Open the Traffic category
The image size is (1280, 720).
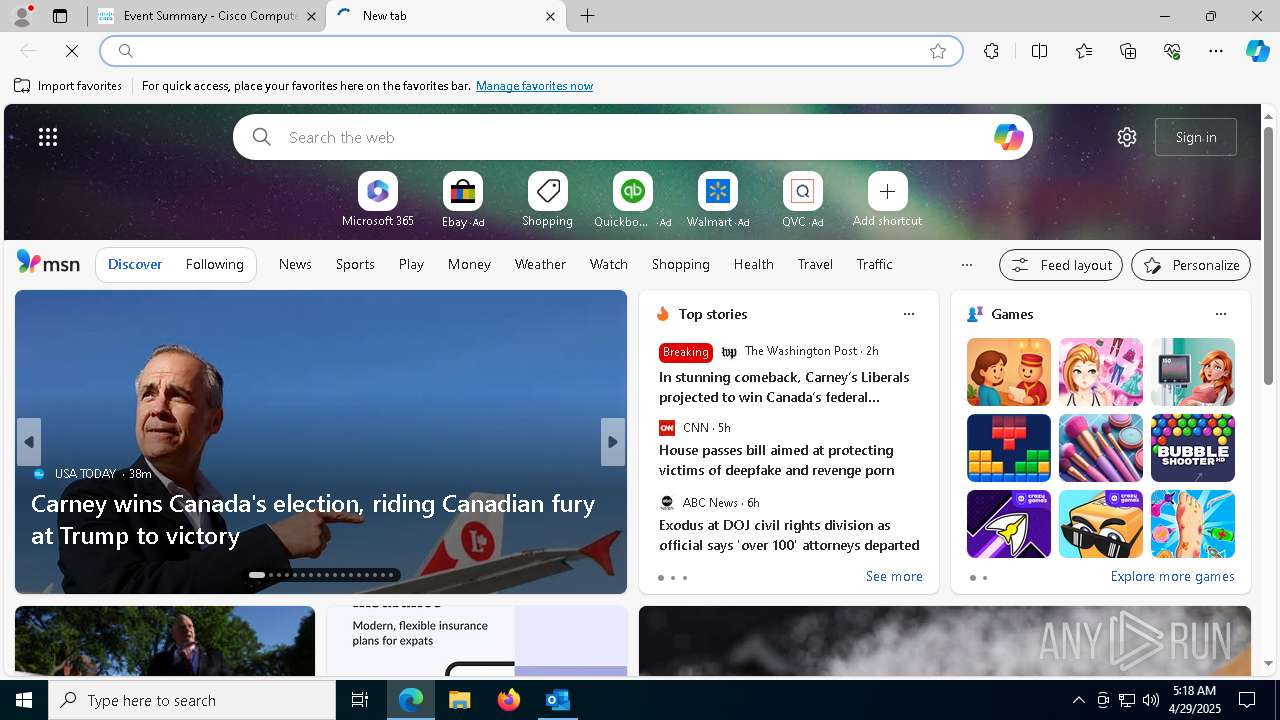click(x=874, y=264)
